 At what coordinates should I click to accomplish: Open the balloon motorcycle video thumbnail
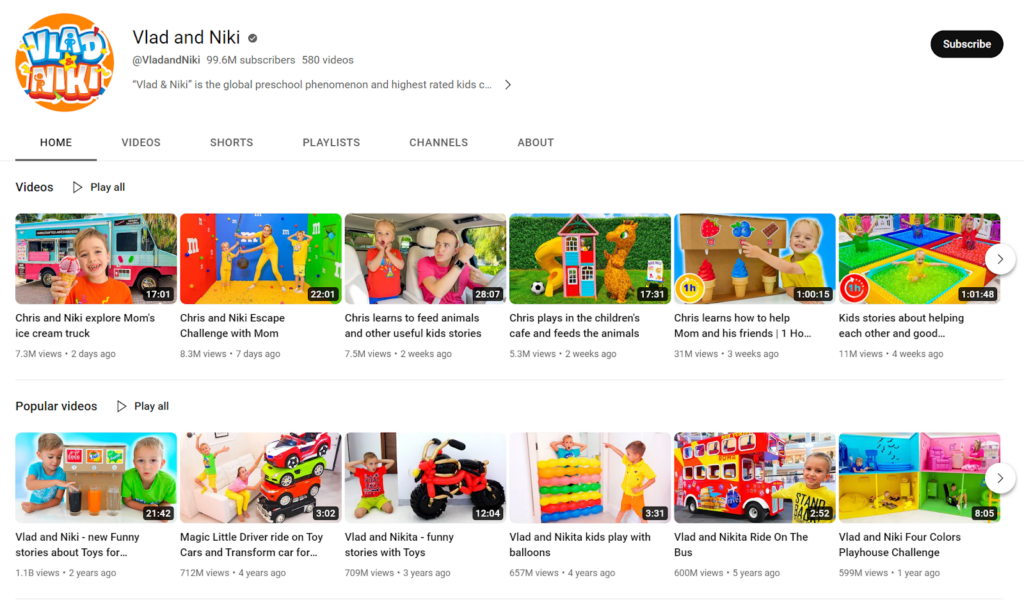coord(425,478)
